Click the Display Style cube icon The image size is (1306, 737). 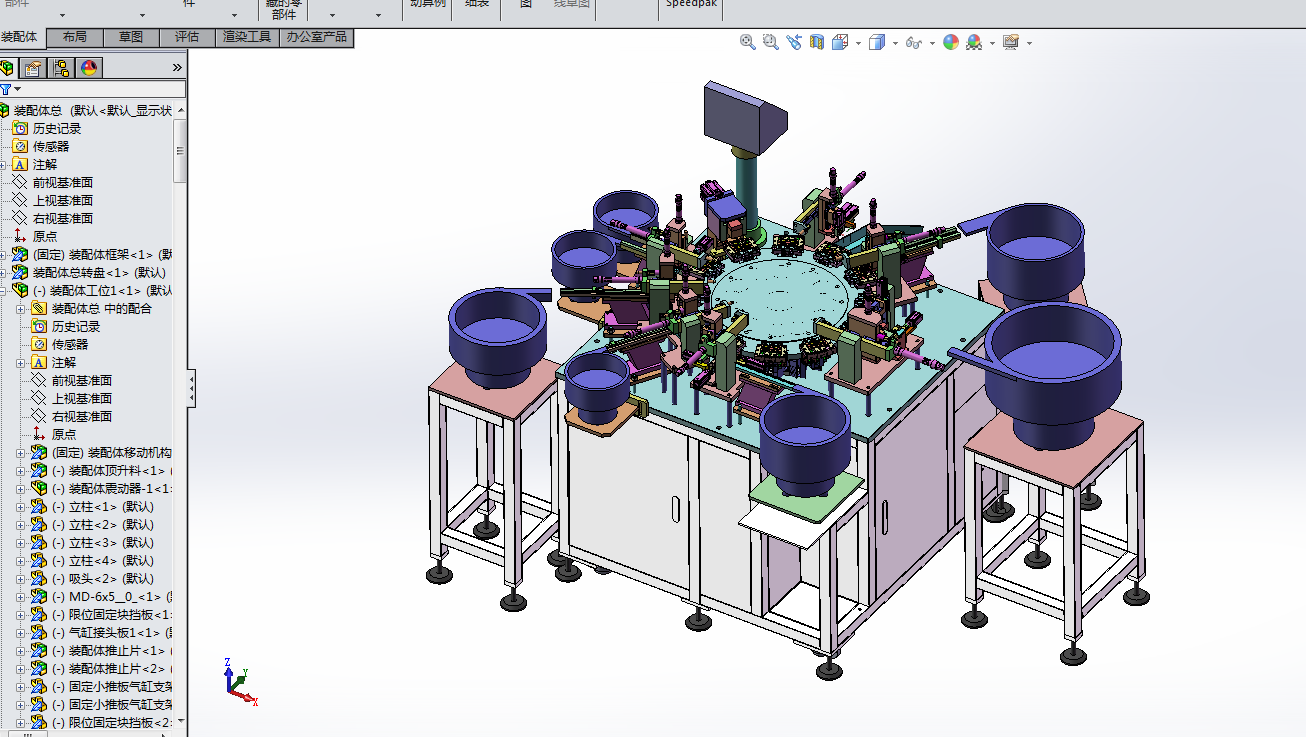877,42
